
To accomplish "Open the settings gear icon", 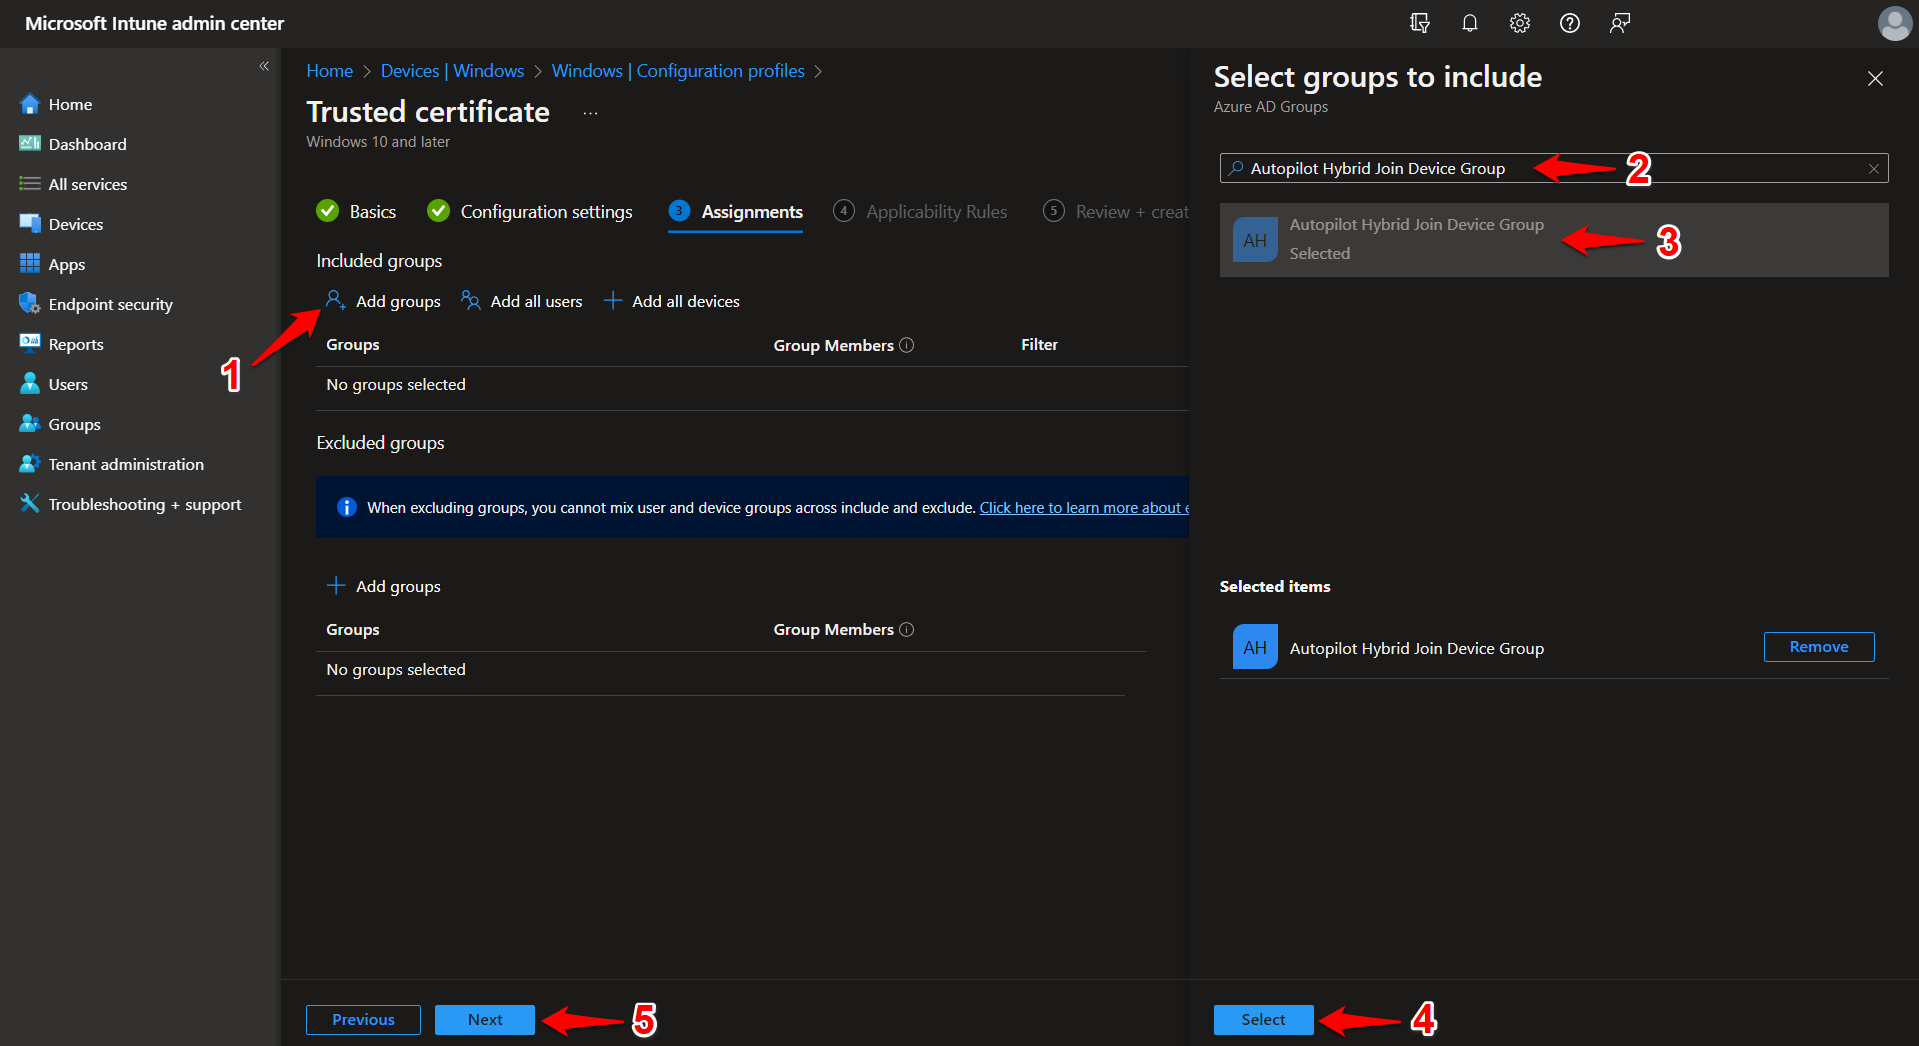I will (x=1519, y=23).
